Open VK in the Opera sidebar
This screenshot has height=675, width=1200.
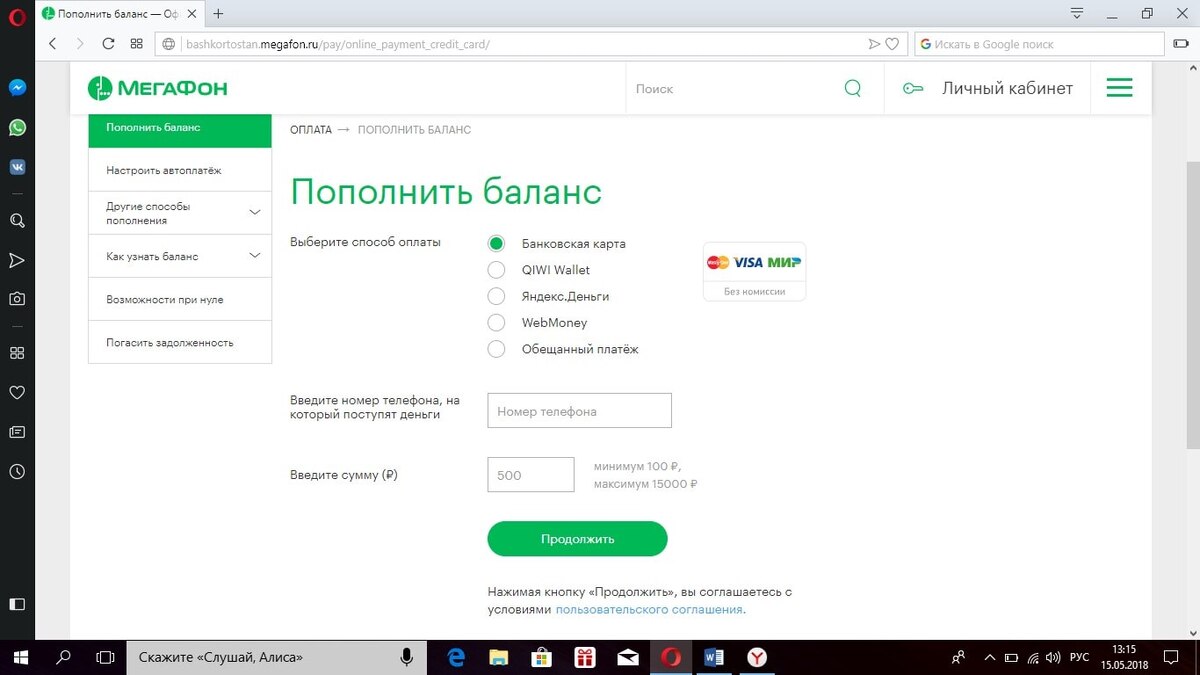coord(17,166)
